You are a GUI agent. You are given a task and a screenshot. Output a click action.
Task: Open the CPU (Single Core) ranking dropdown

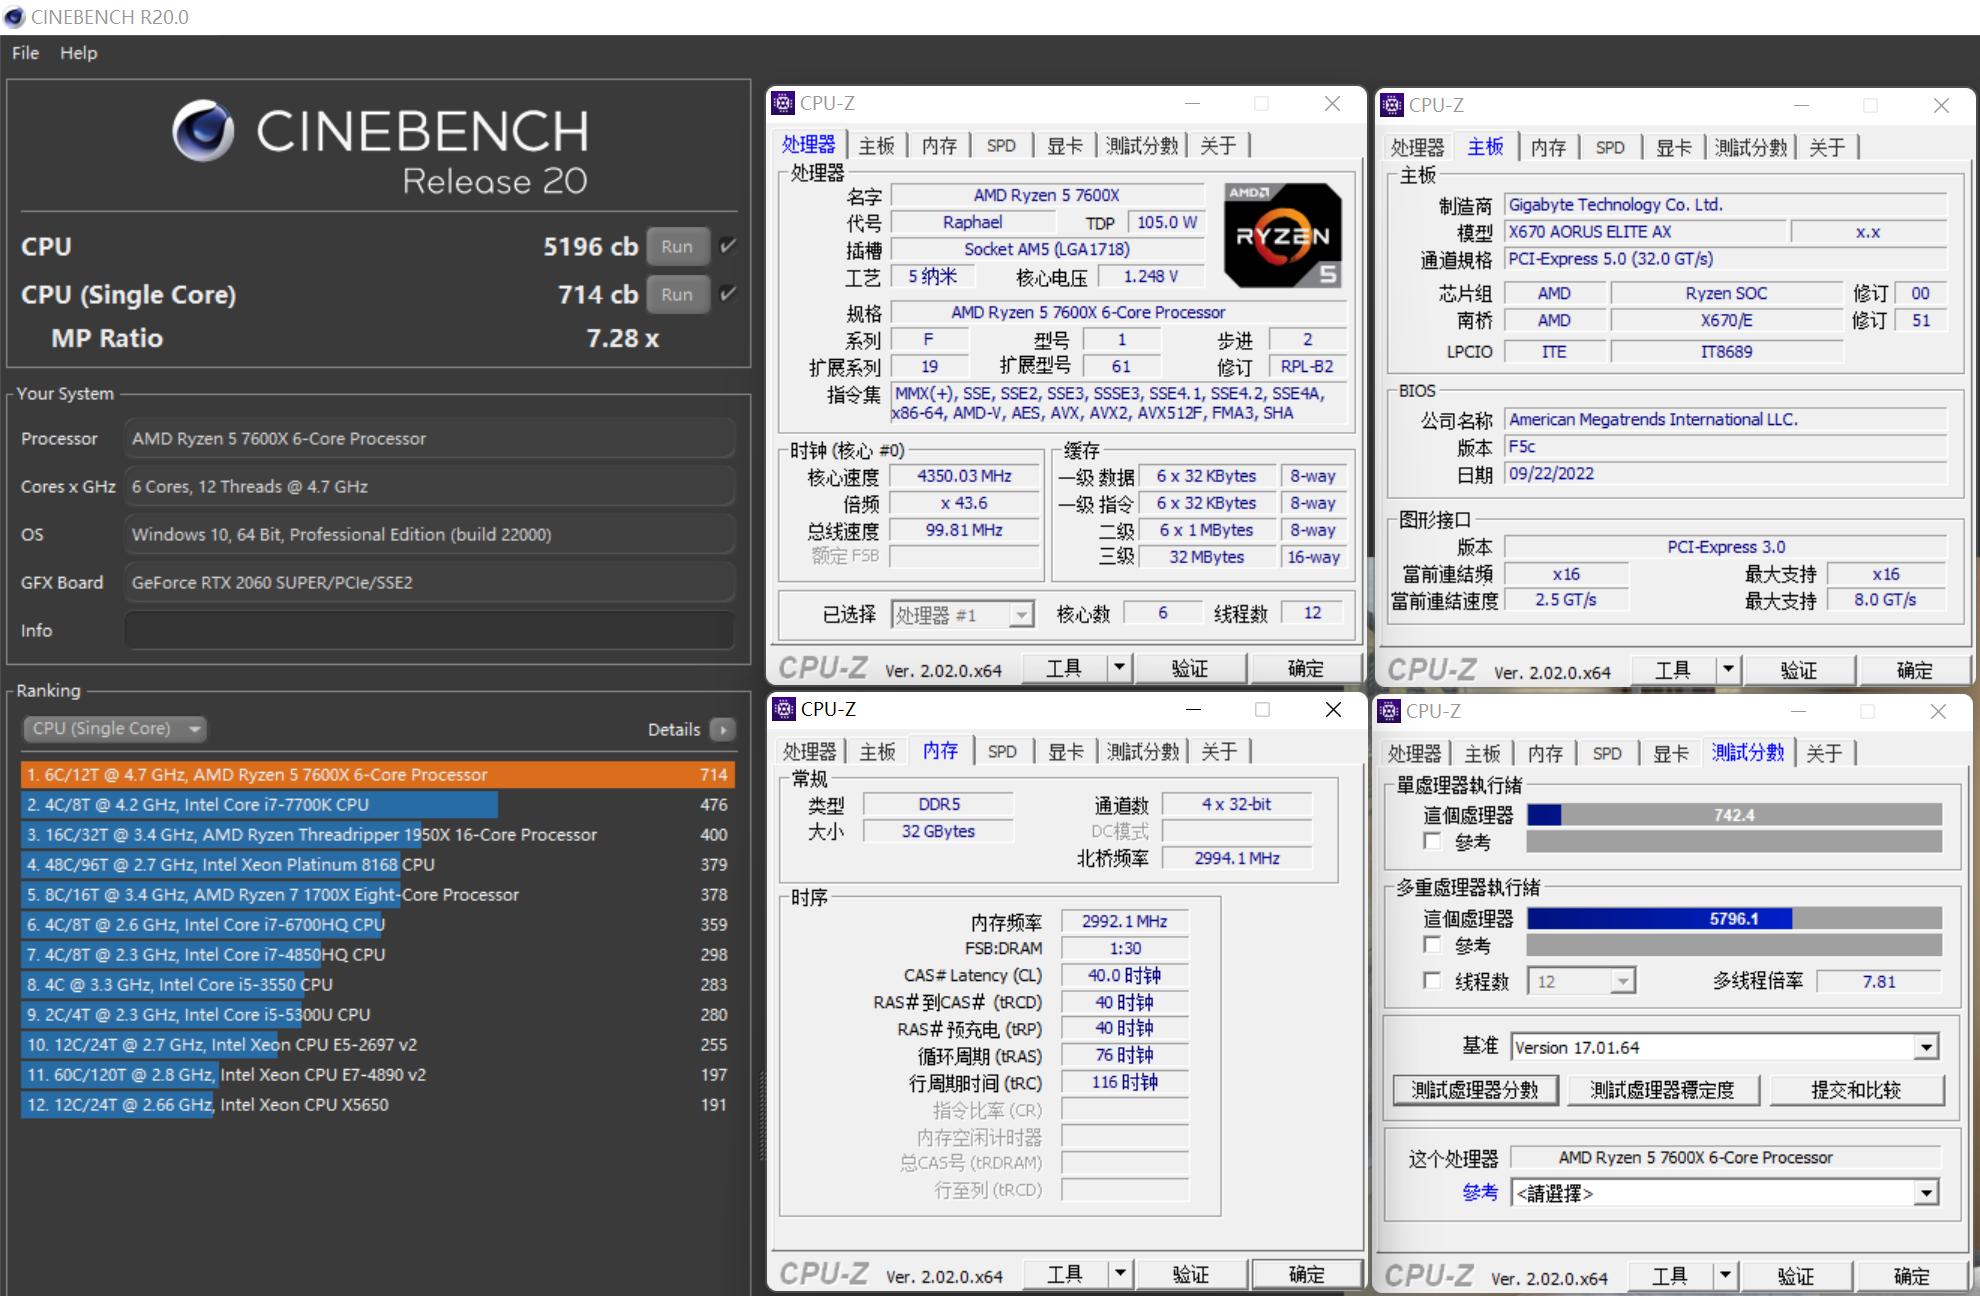pos(115,729)
